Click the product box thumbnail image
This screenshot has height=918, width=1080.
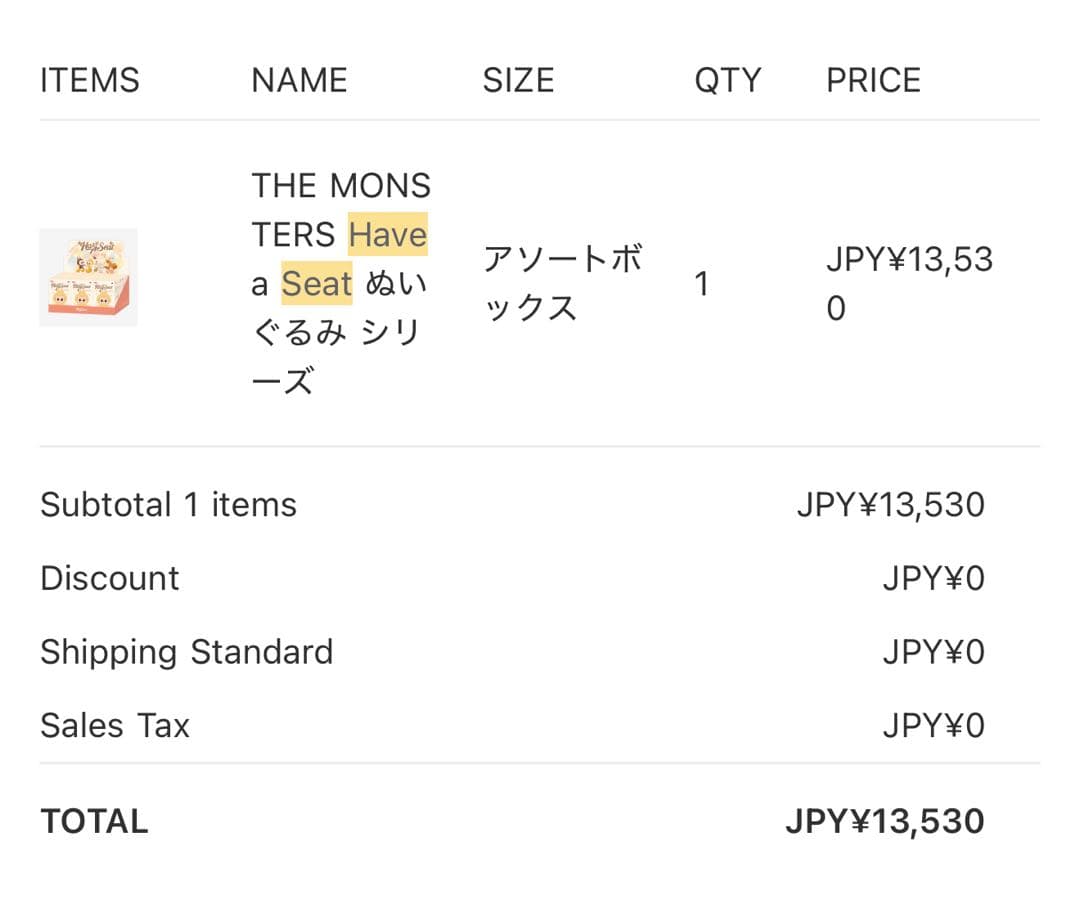coord(88,277)
